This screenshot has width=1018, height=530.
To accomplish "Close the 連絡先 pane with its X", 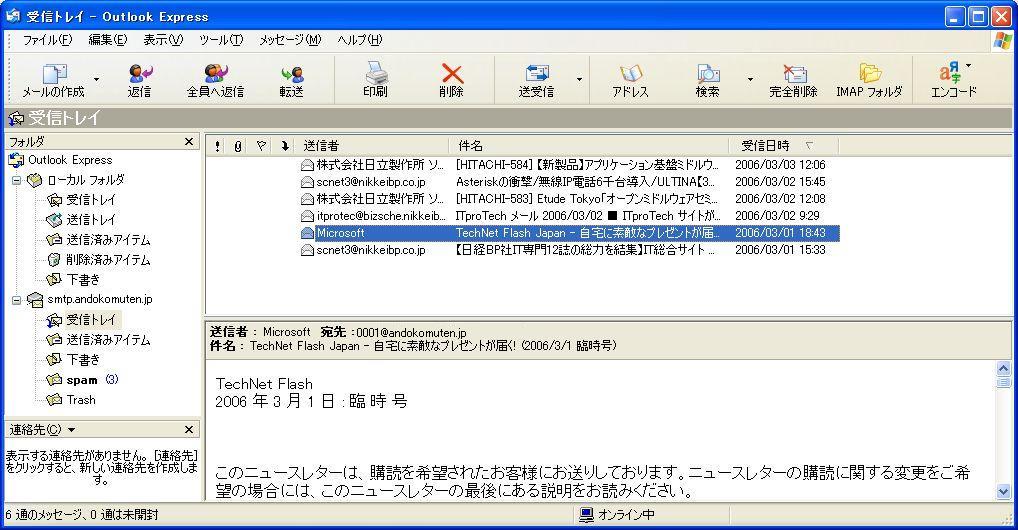I will tap(189, 429).
